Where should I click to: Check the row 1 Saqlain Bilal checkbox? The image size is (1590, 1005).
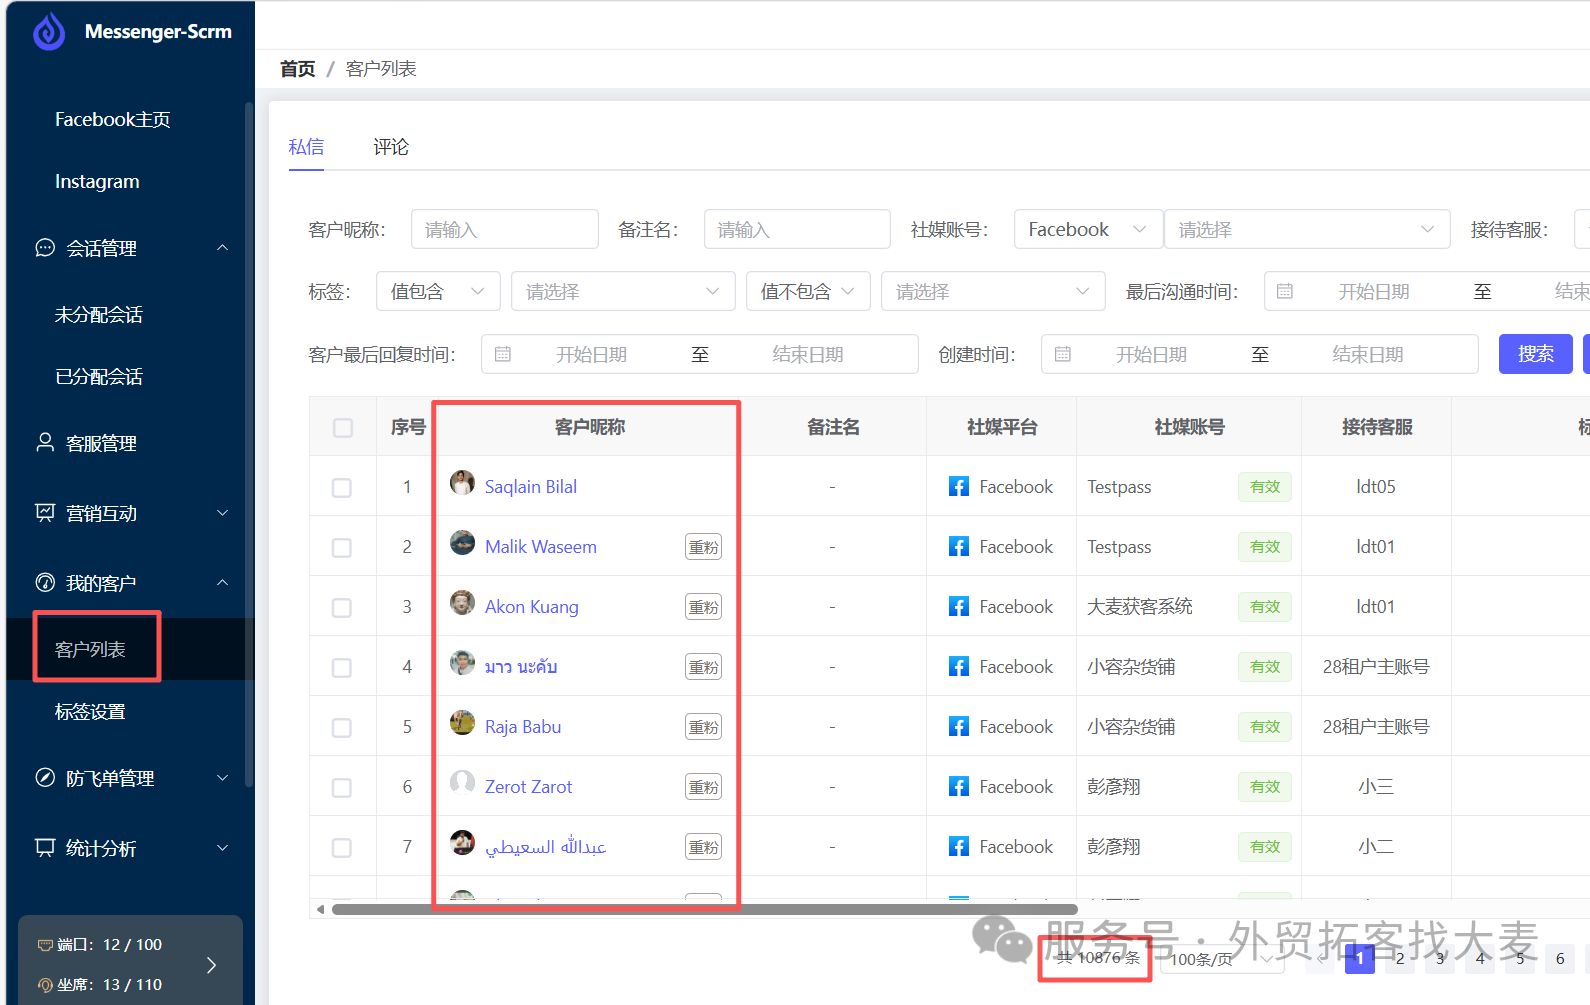coord(342,488)
